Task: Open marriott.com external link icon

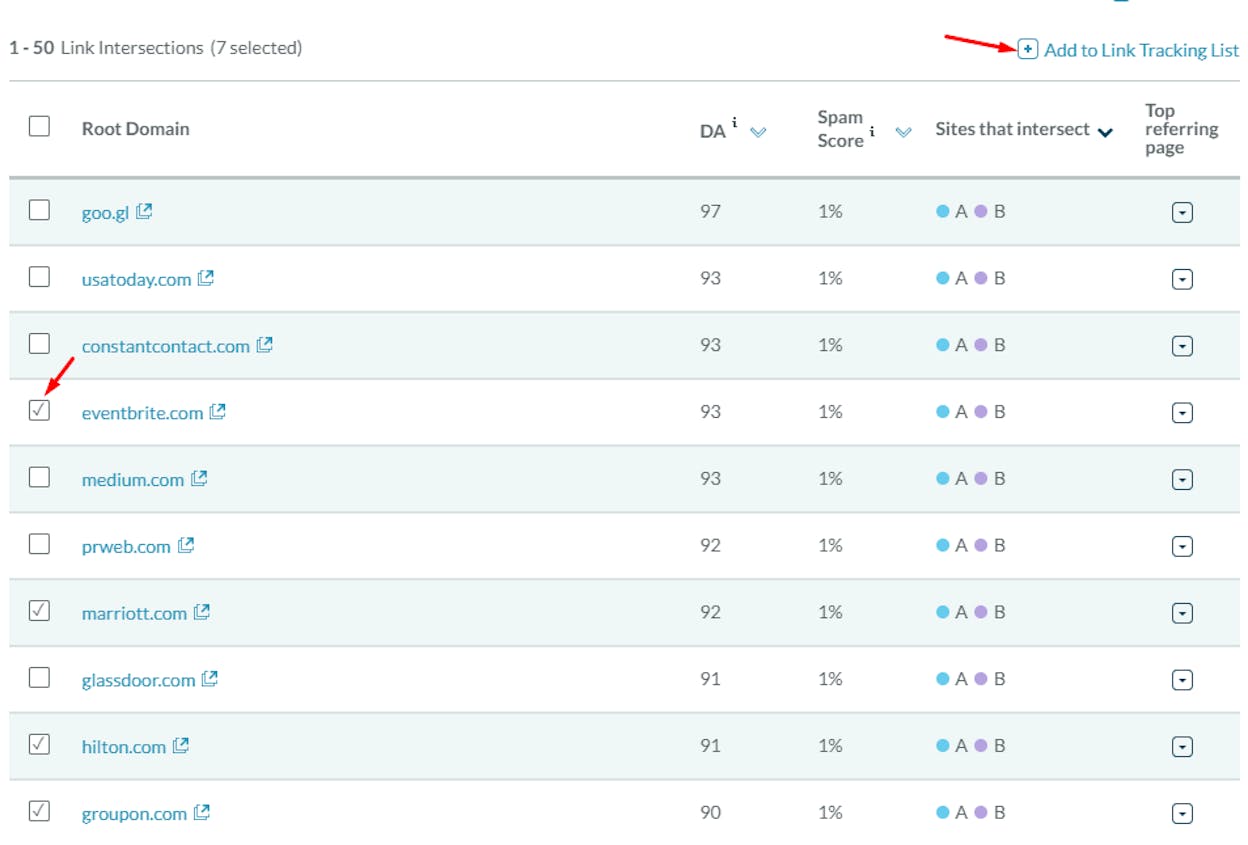Action: tap(202, 611)
